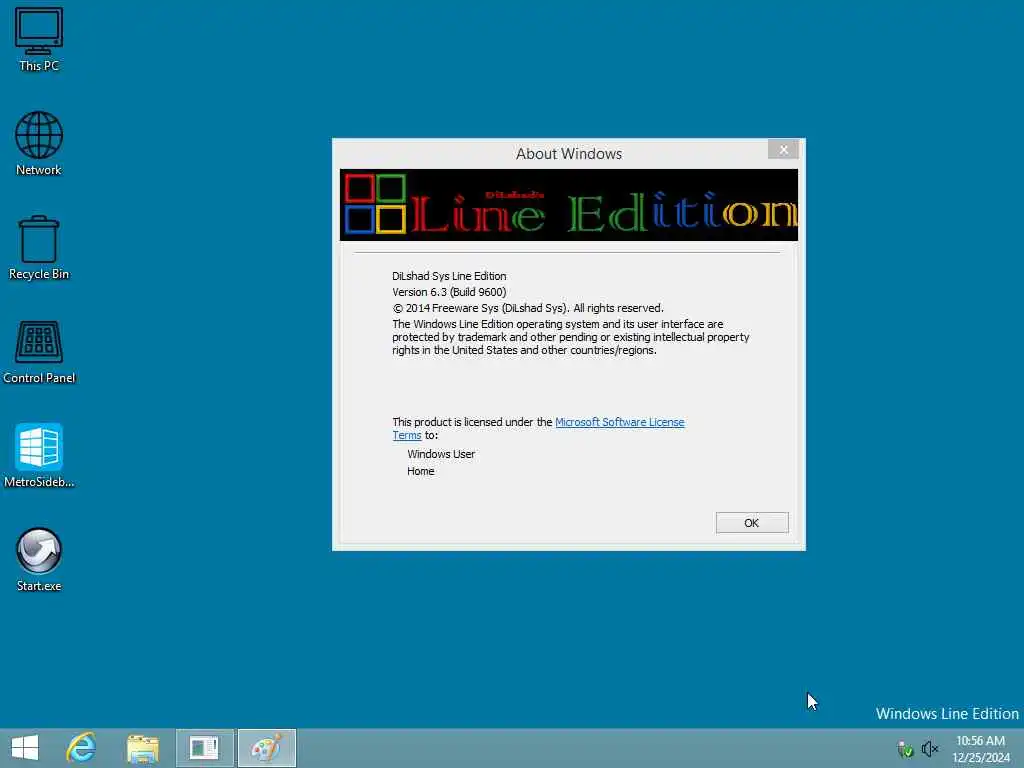This screenshot has height=768, width=1024.
Task: Launch Start.exe desktop shortcut
Action: point(39,560)
